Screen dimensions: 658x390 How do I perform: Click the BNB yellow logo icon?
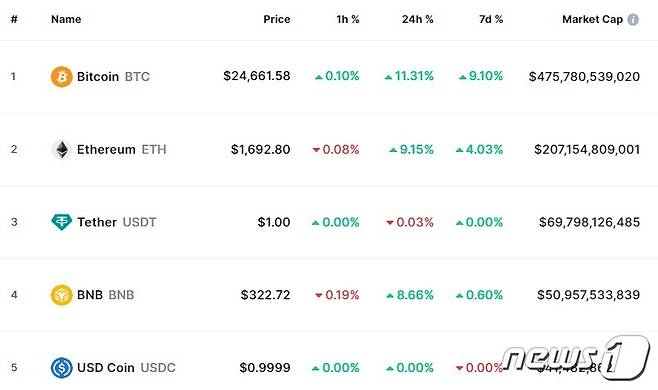62,295
